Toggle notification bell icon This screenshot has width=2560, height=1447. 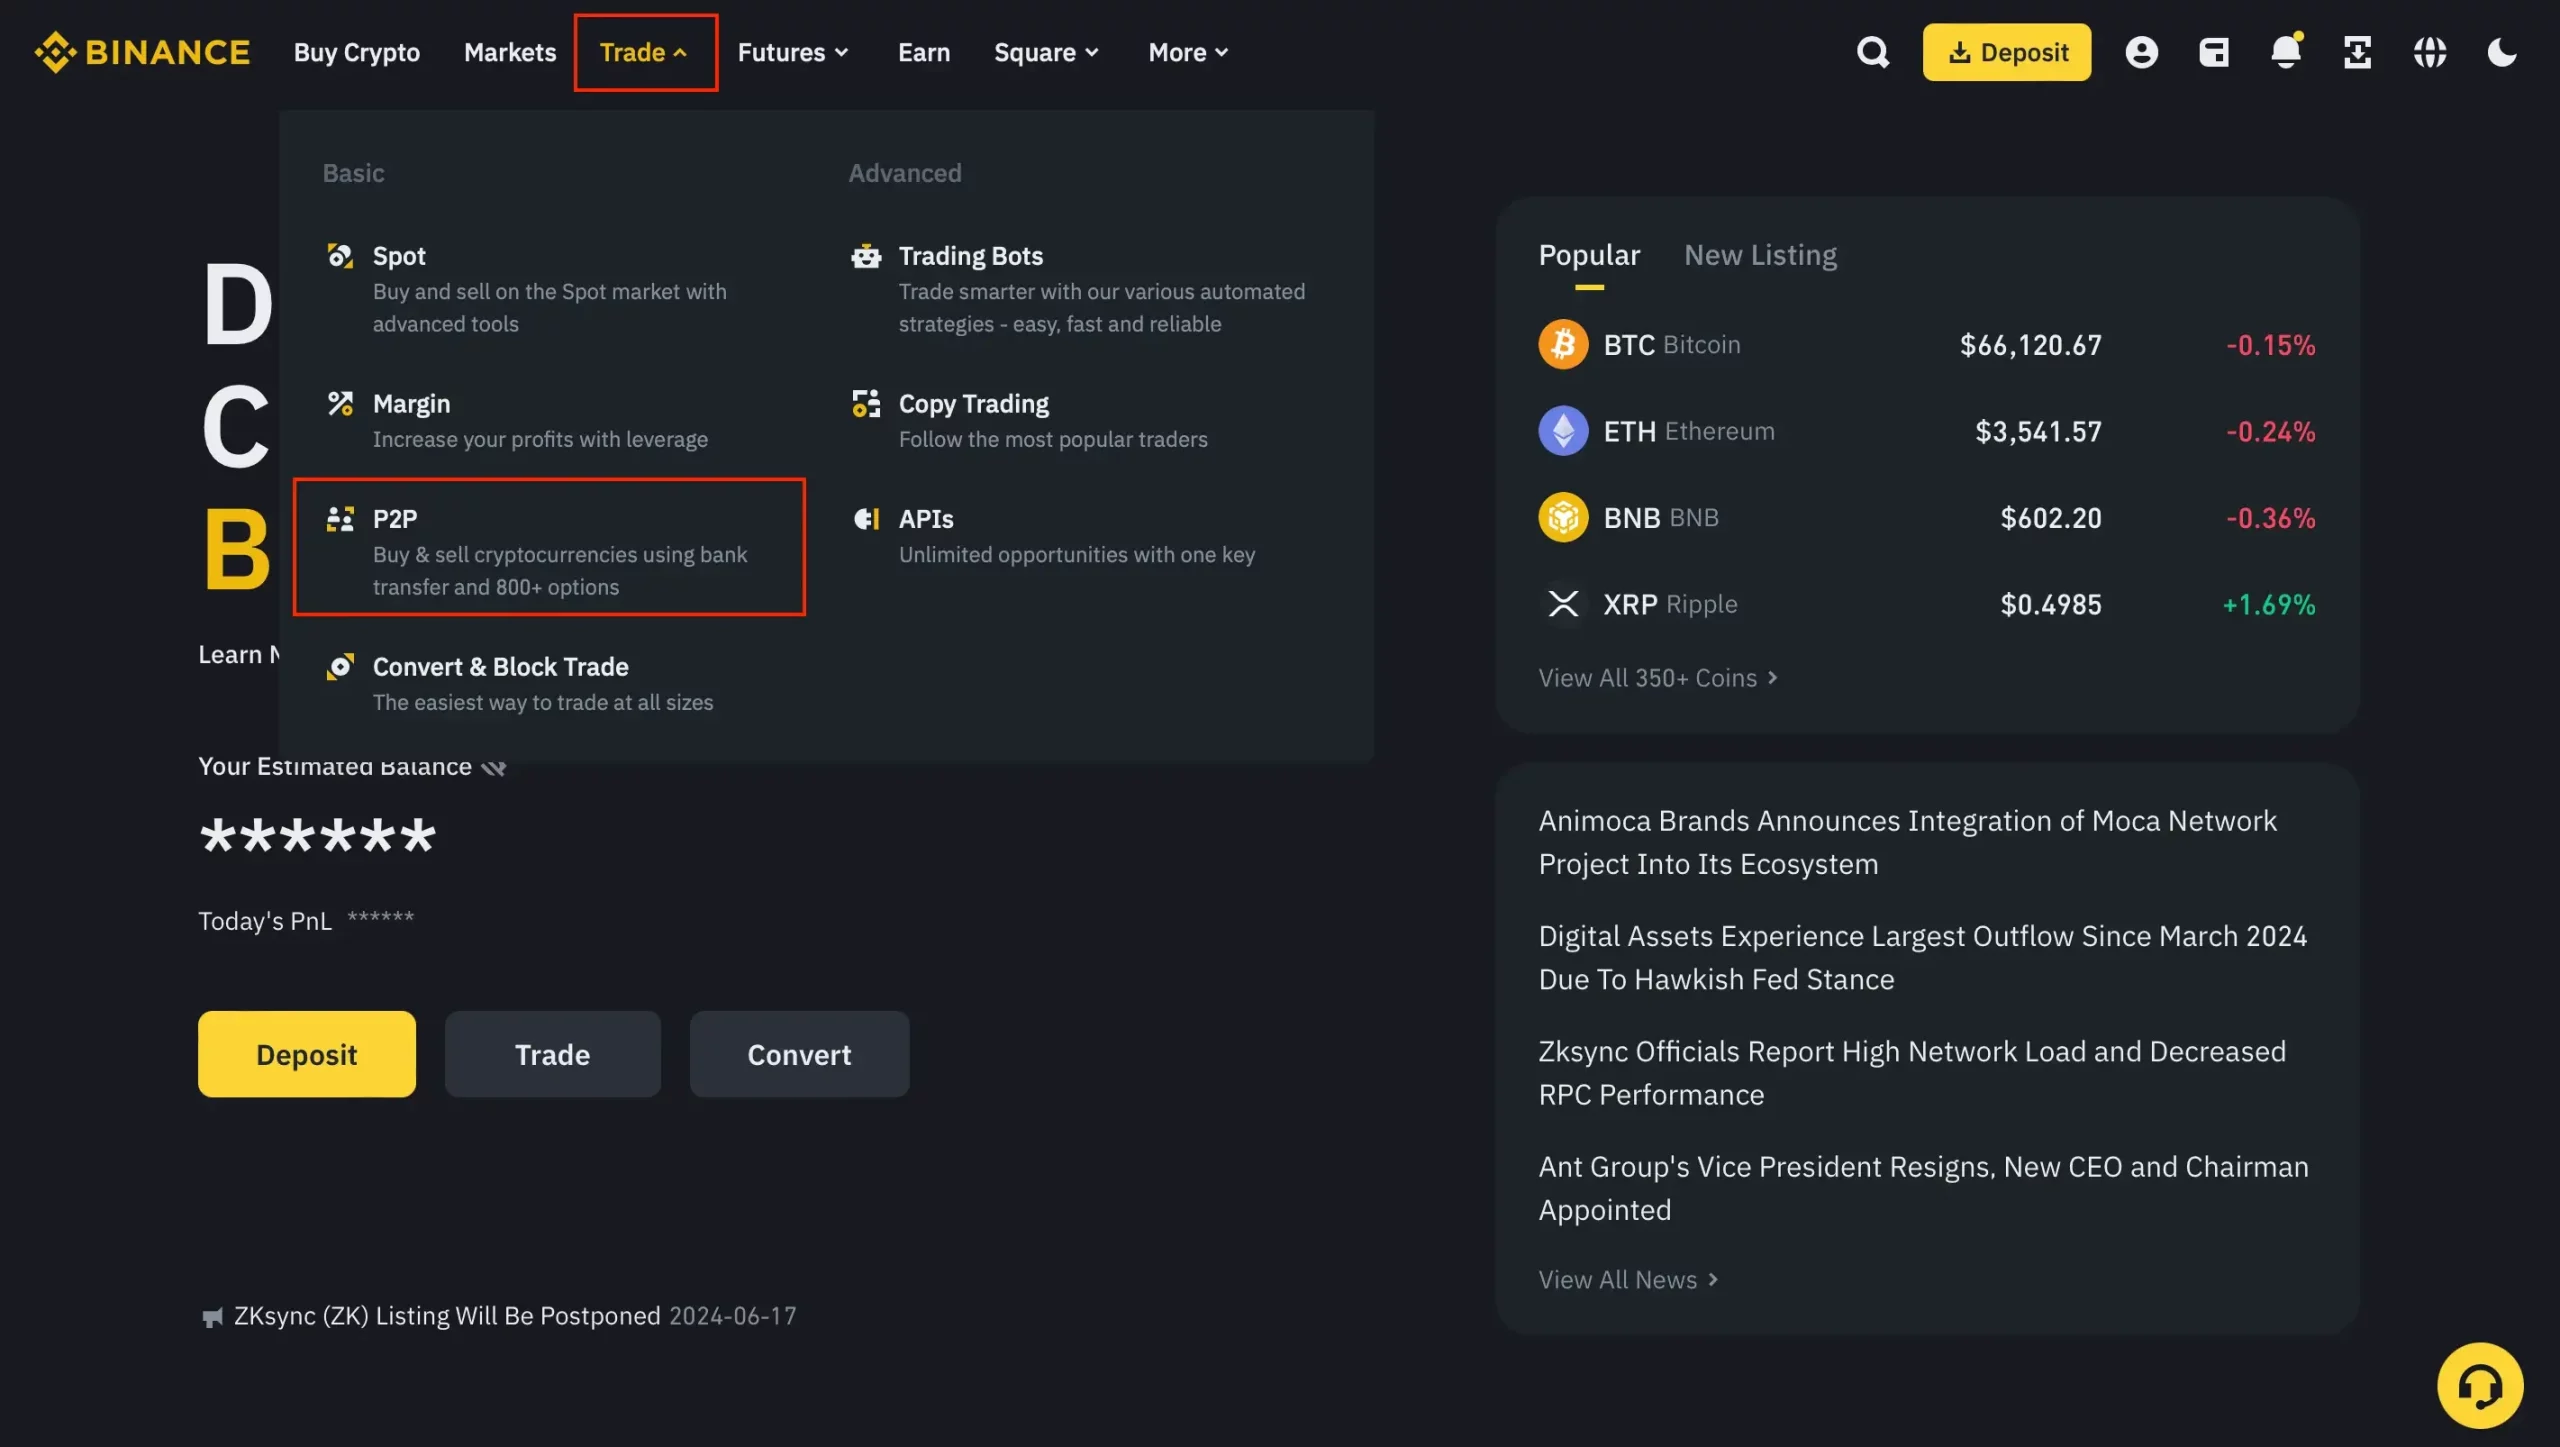(x=2286, y=51)
